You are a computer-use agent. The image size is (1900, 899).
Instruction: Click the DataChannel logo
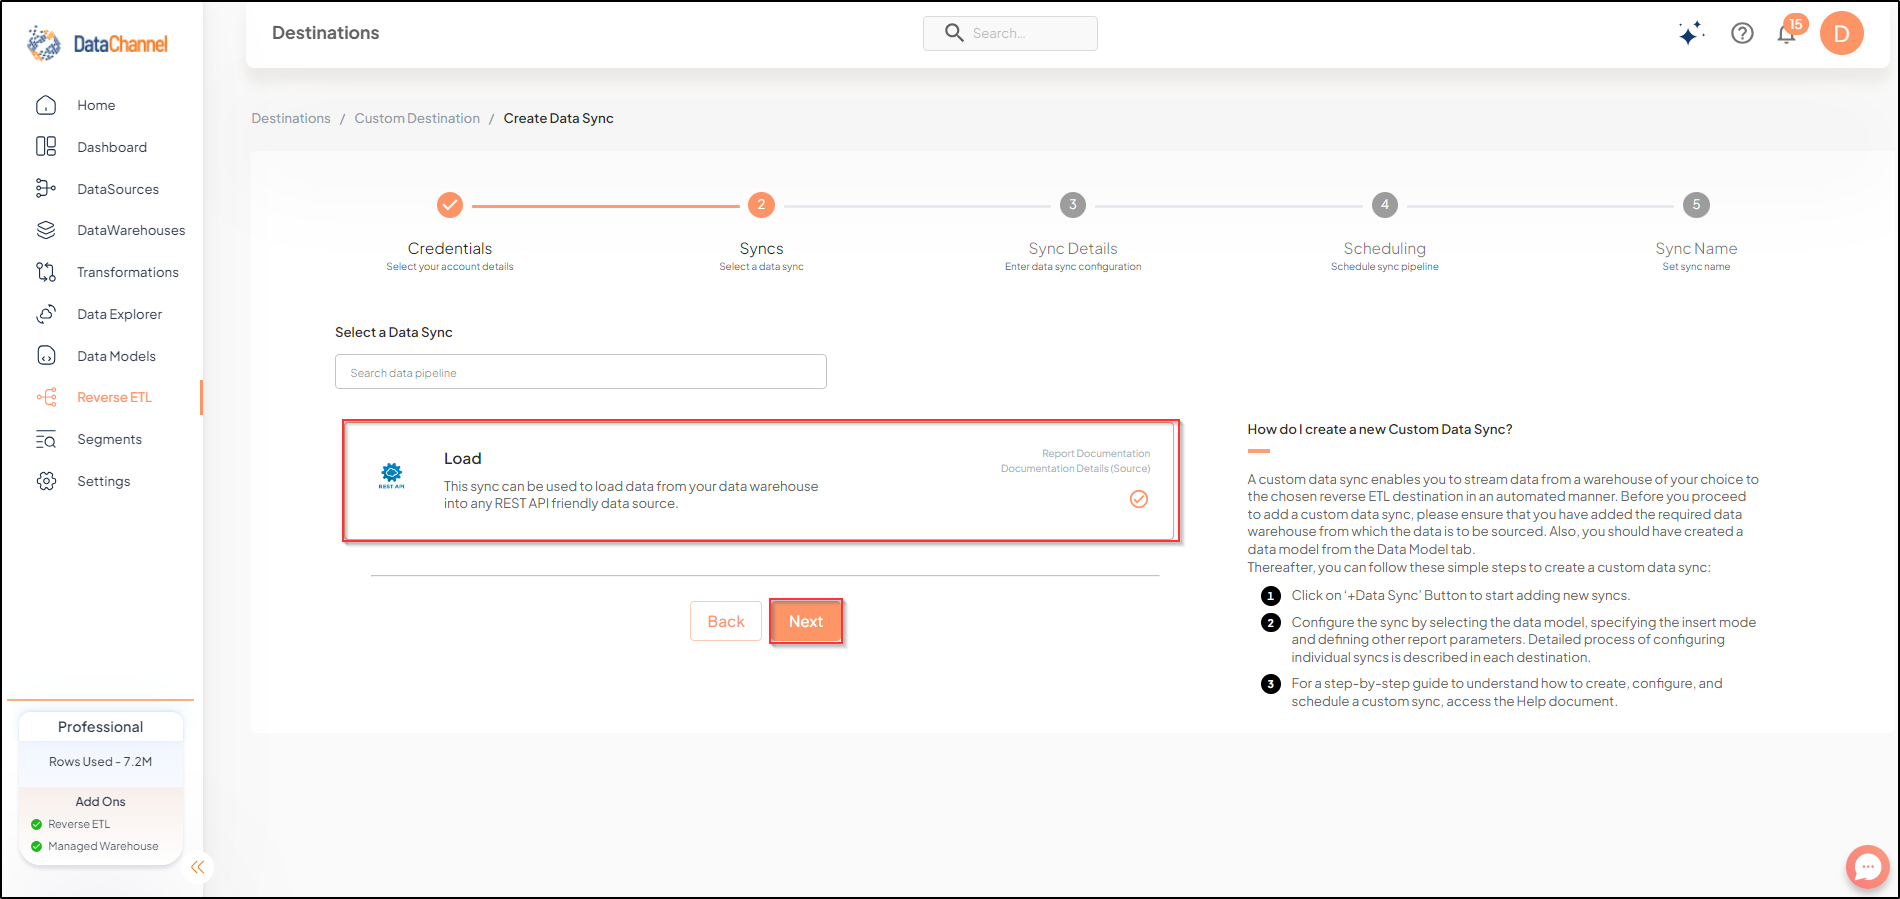tap(97, 44)
